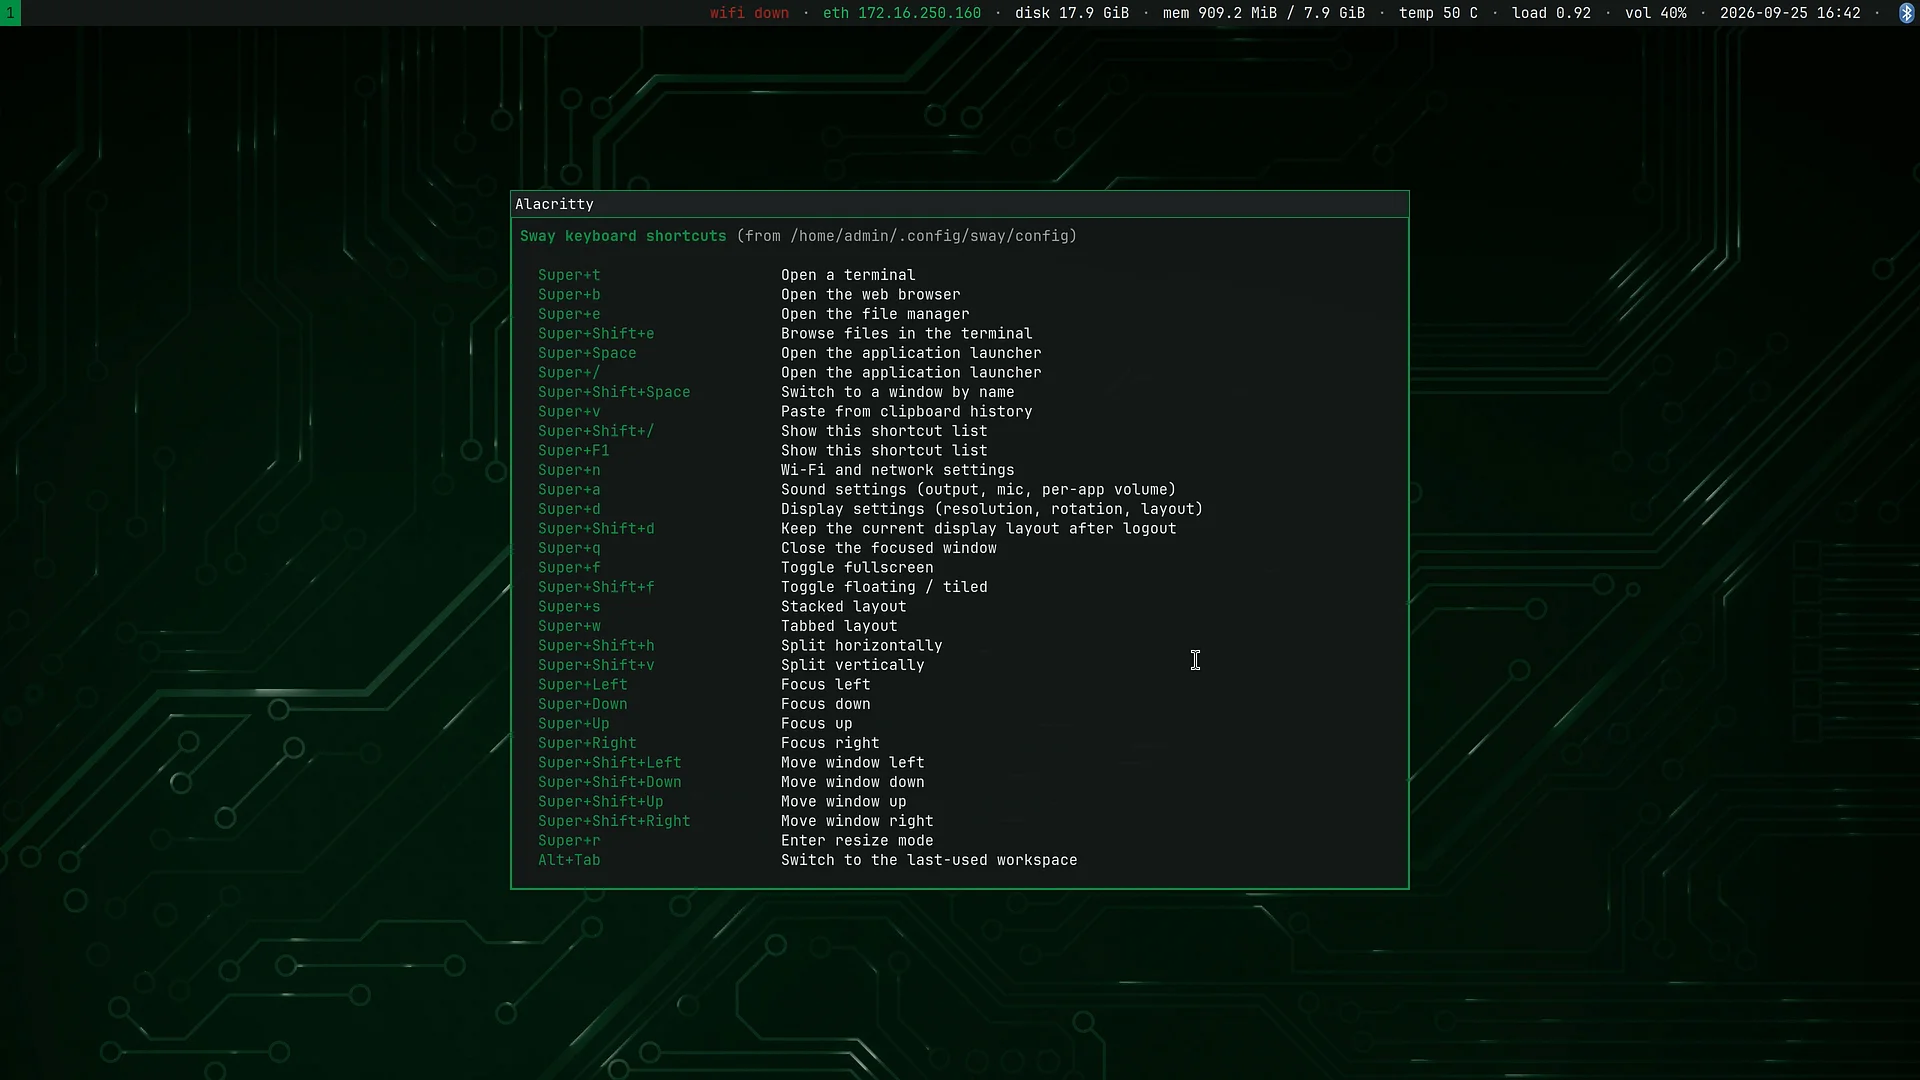Click 'Browse files in the terminal' line
Screen dimensions: 1920x1080
tap(907, 334)
